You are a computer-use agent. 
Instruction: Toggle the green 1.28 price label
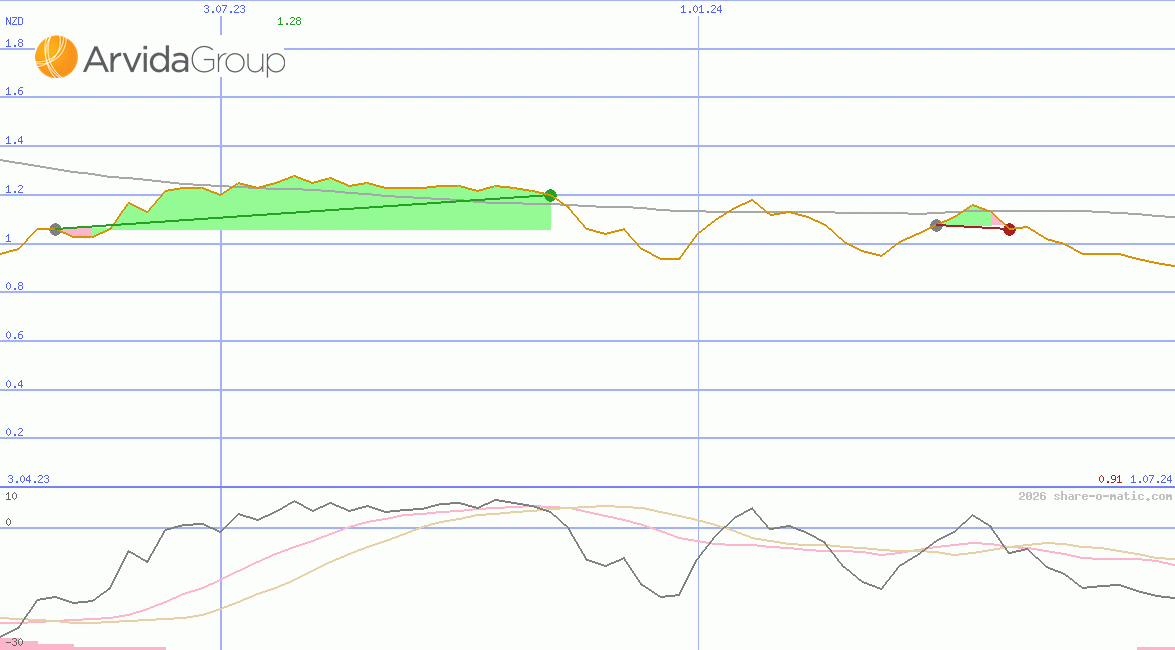click(288, 20)
